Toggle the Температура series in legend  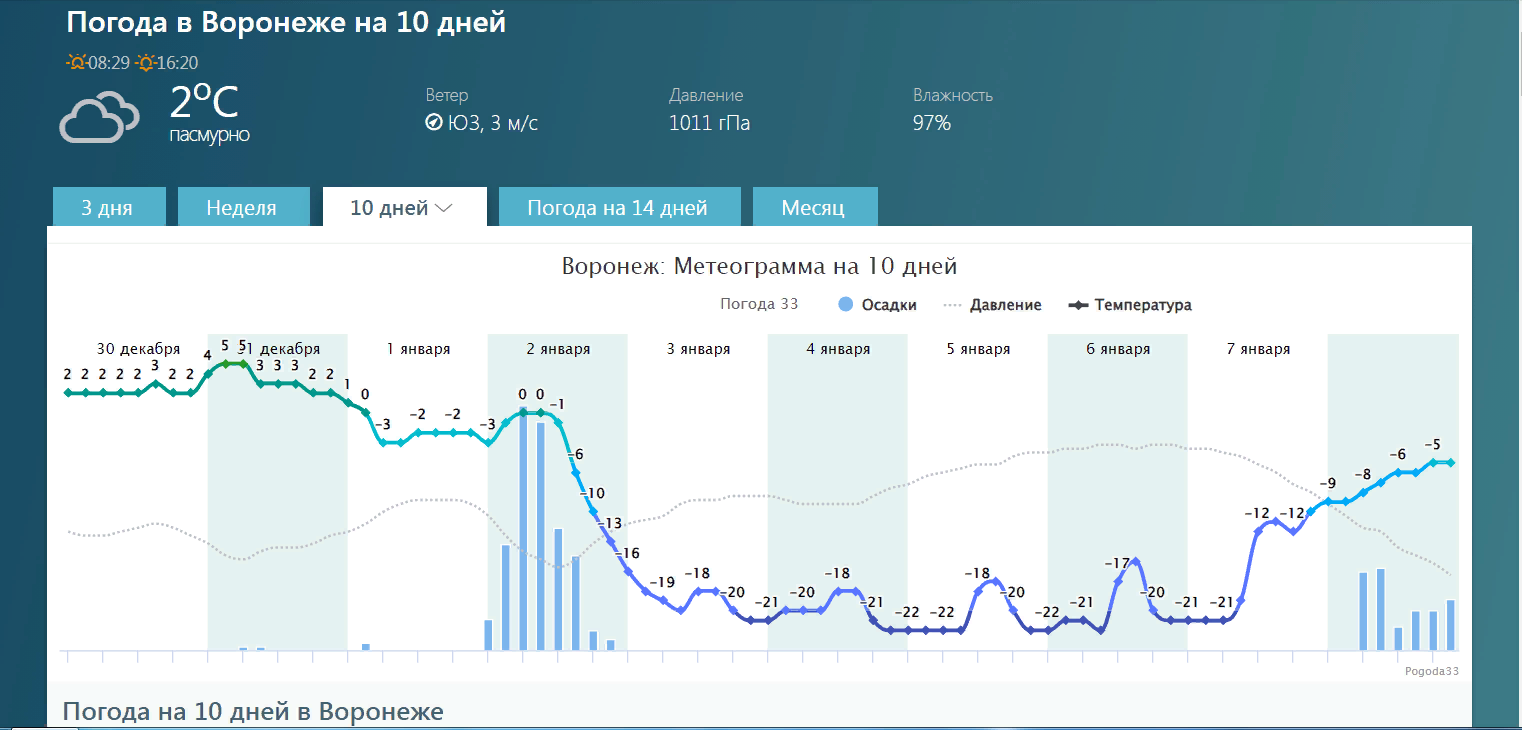point(1142,305)
